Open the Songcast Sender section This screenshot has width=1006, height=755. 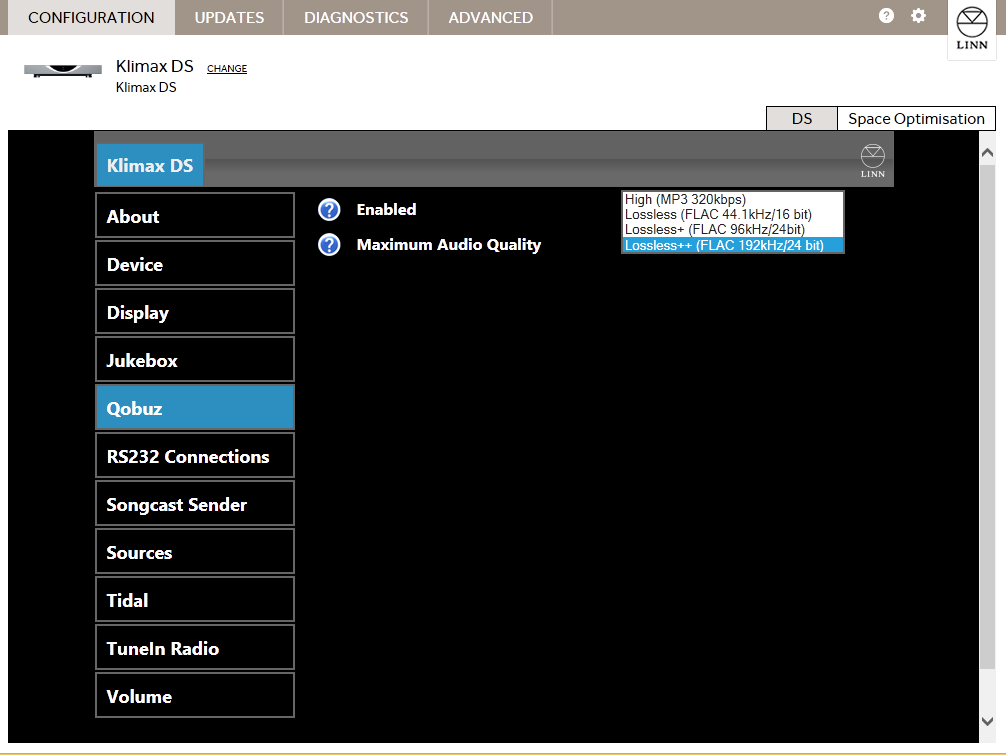click(195, 504)
